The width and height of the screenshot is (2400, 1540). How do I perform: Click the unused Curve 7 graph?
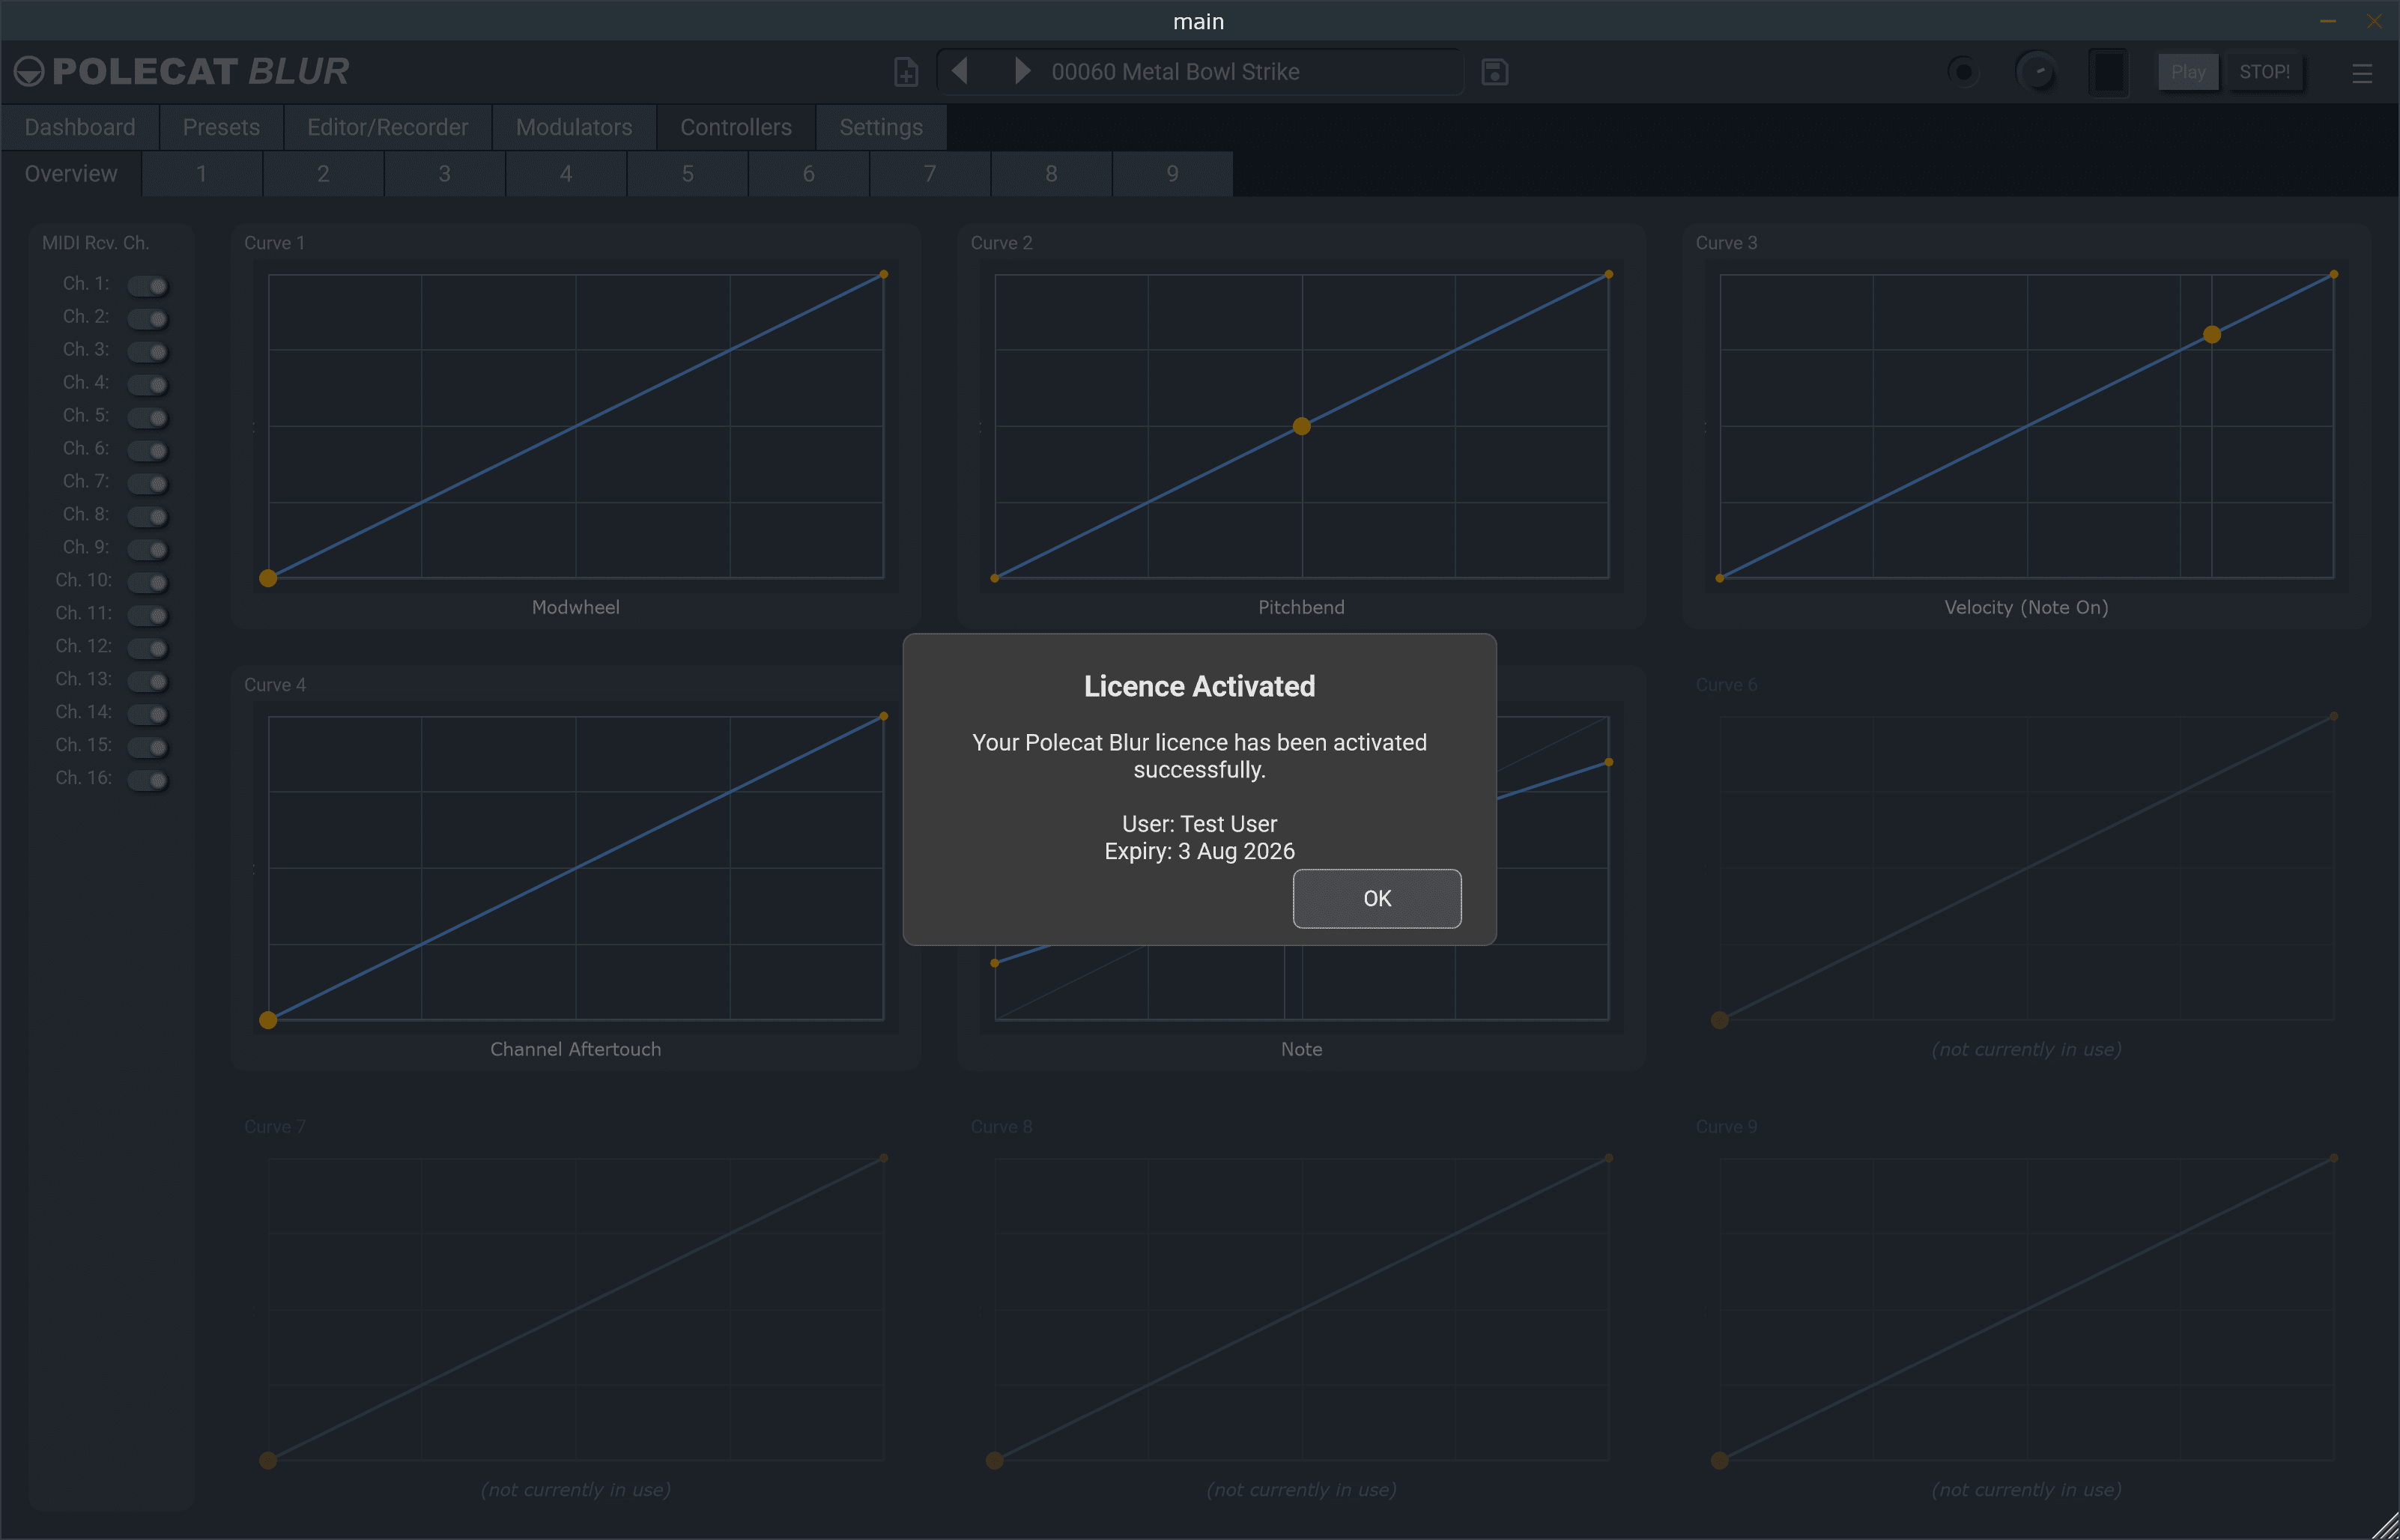[x=576, y=1309]
